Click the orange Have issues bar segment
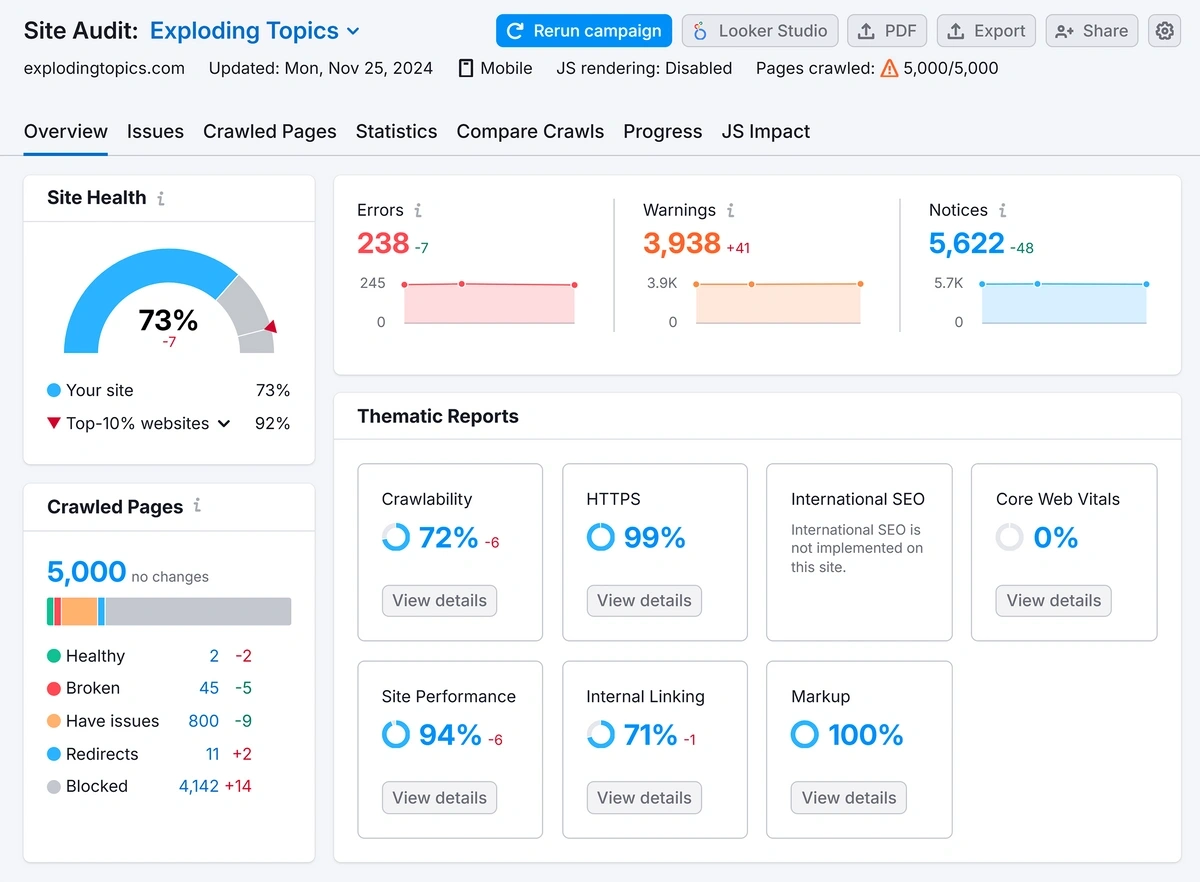The width and height of the screenshot is (1200, 882). (x=79, y=612)
